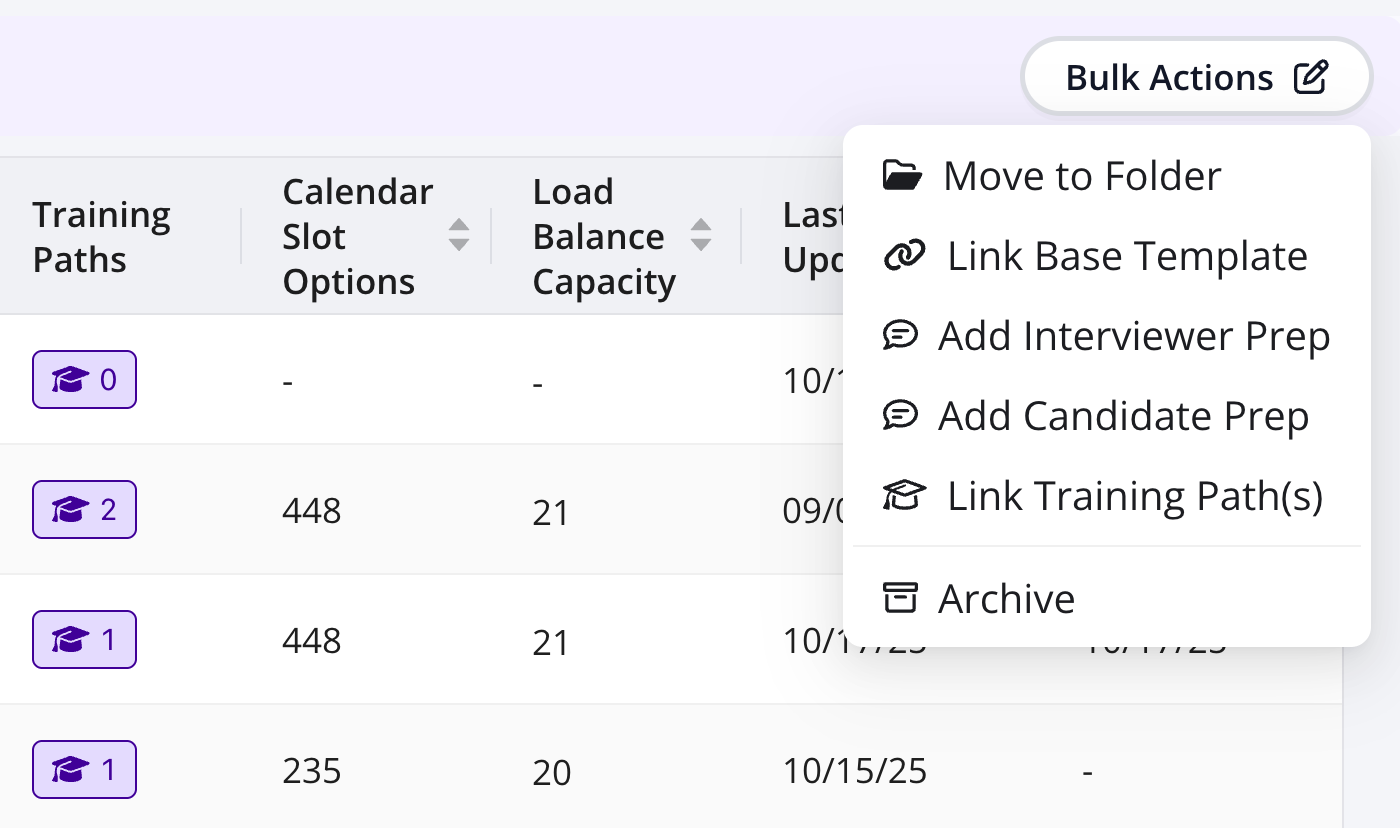Click the graduation cap icon for Link Training Path(s)

click(x=904, y=496)
